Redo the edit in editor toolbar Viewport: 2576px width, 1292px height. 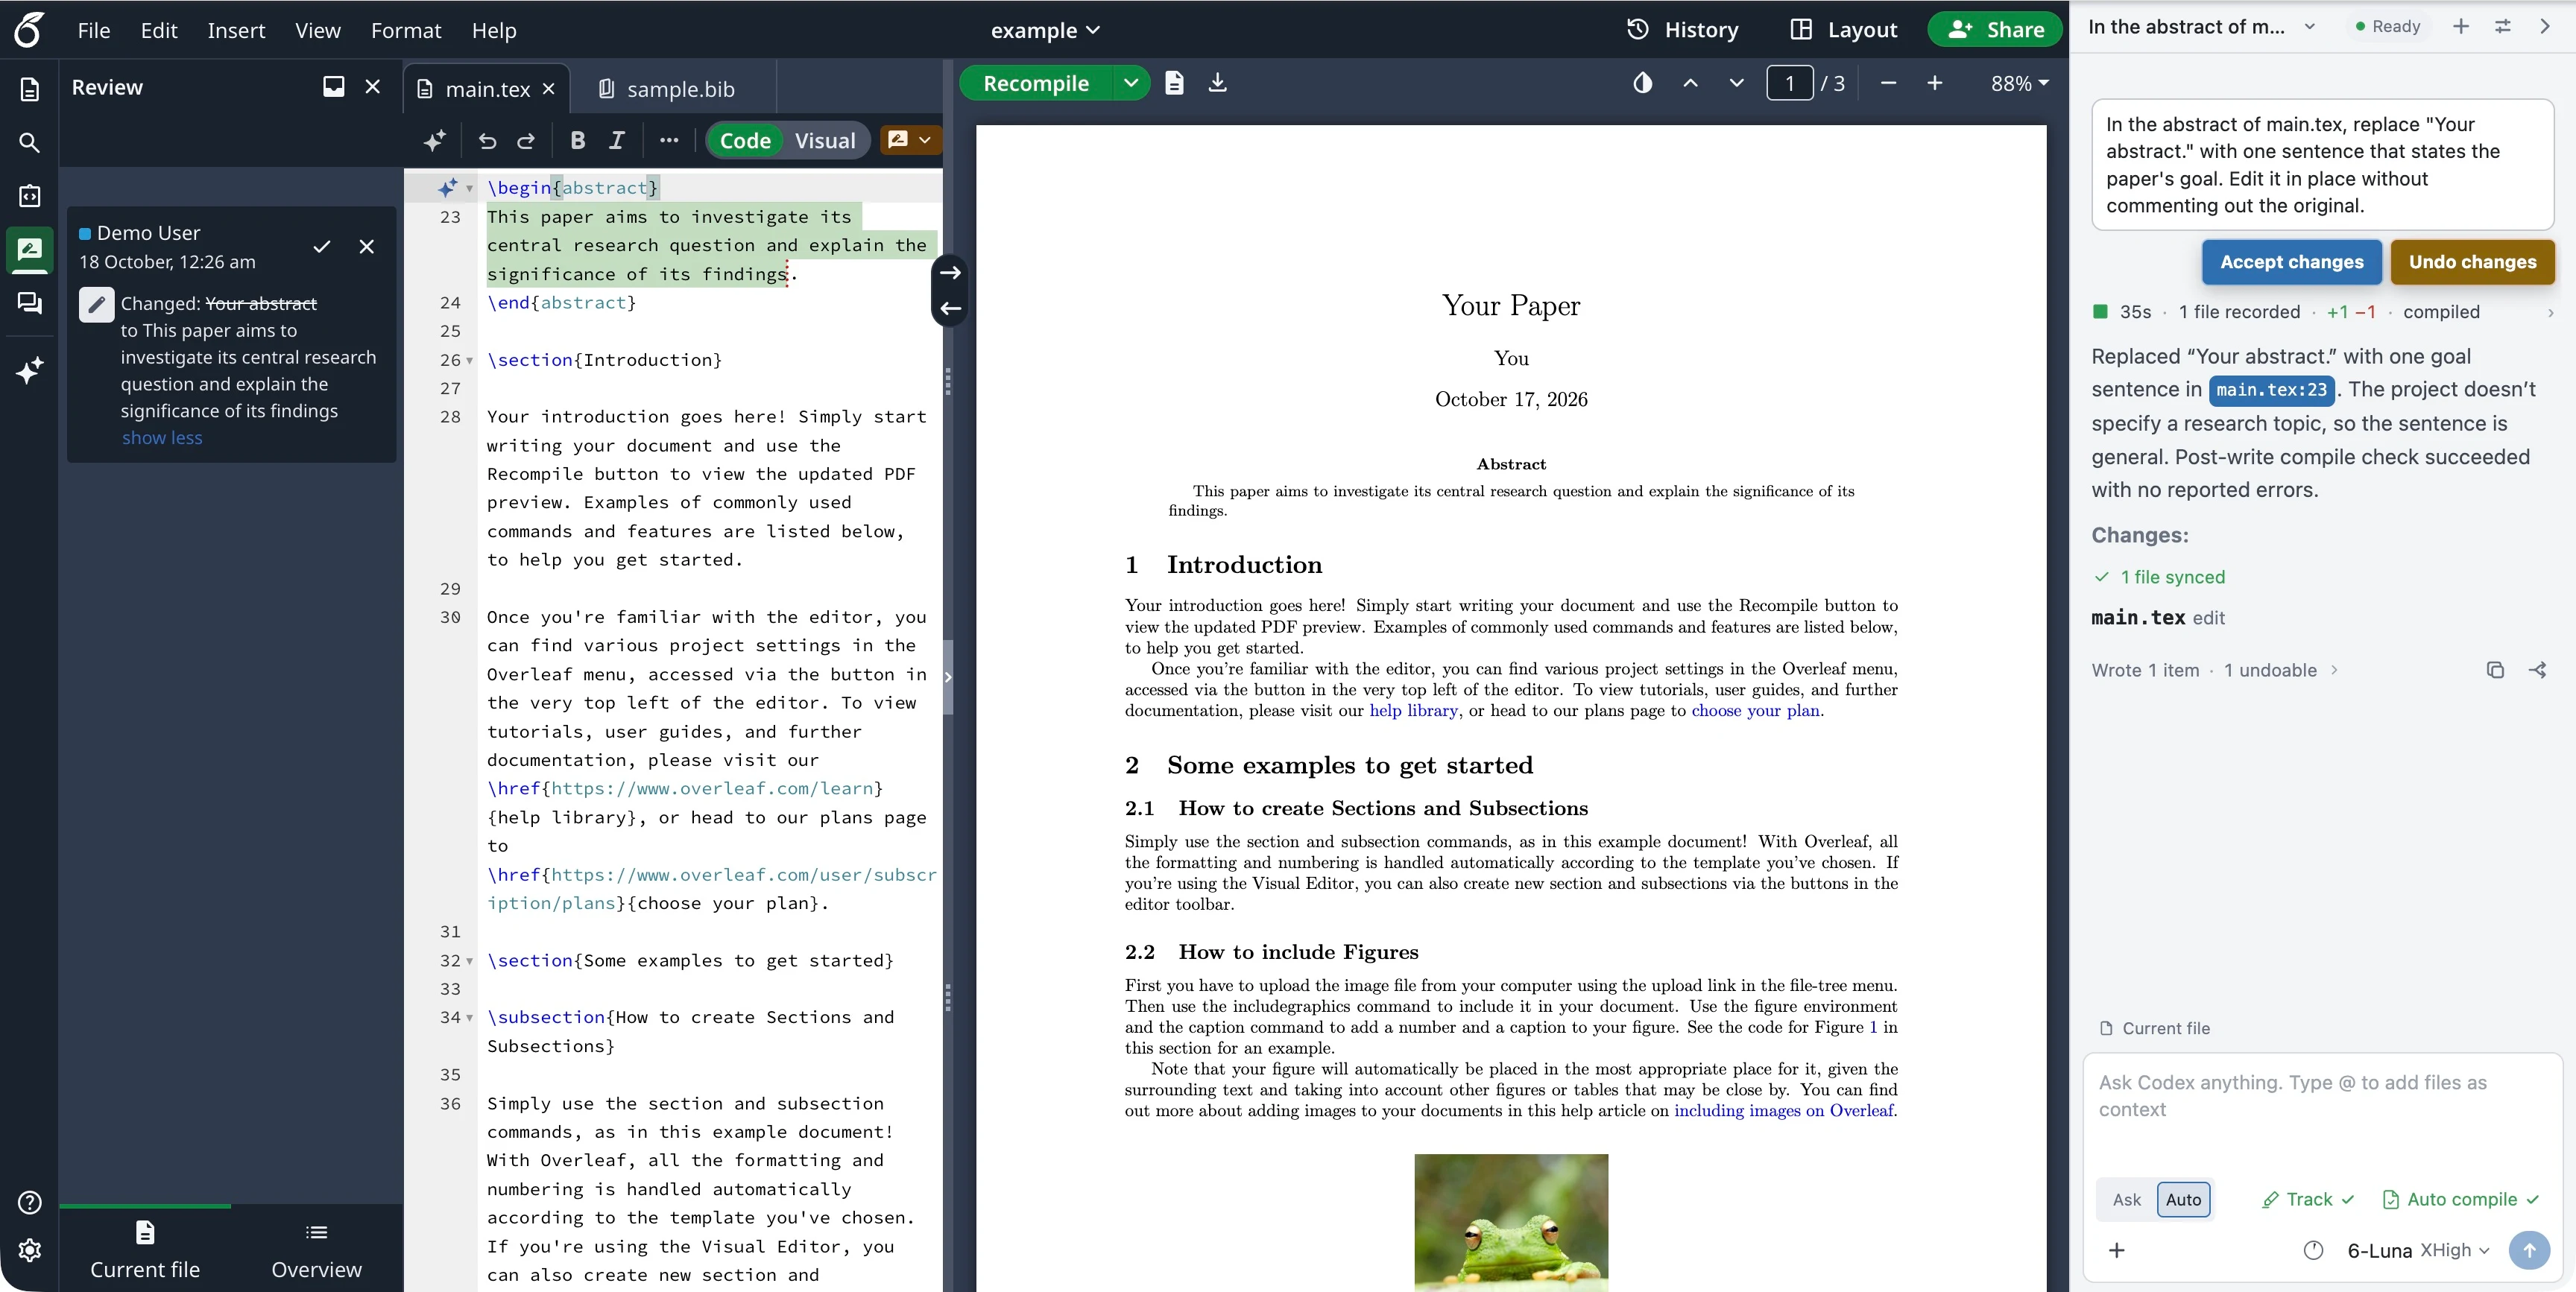point(526,141)
